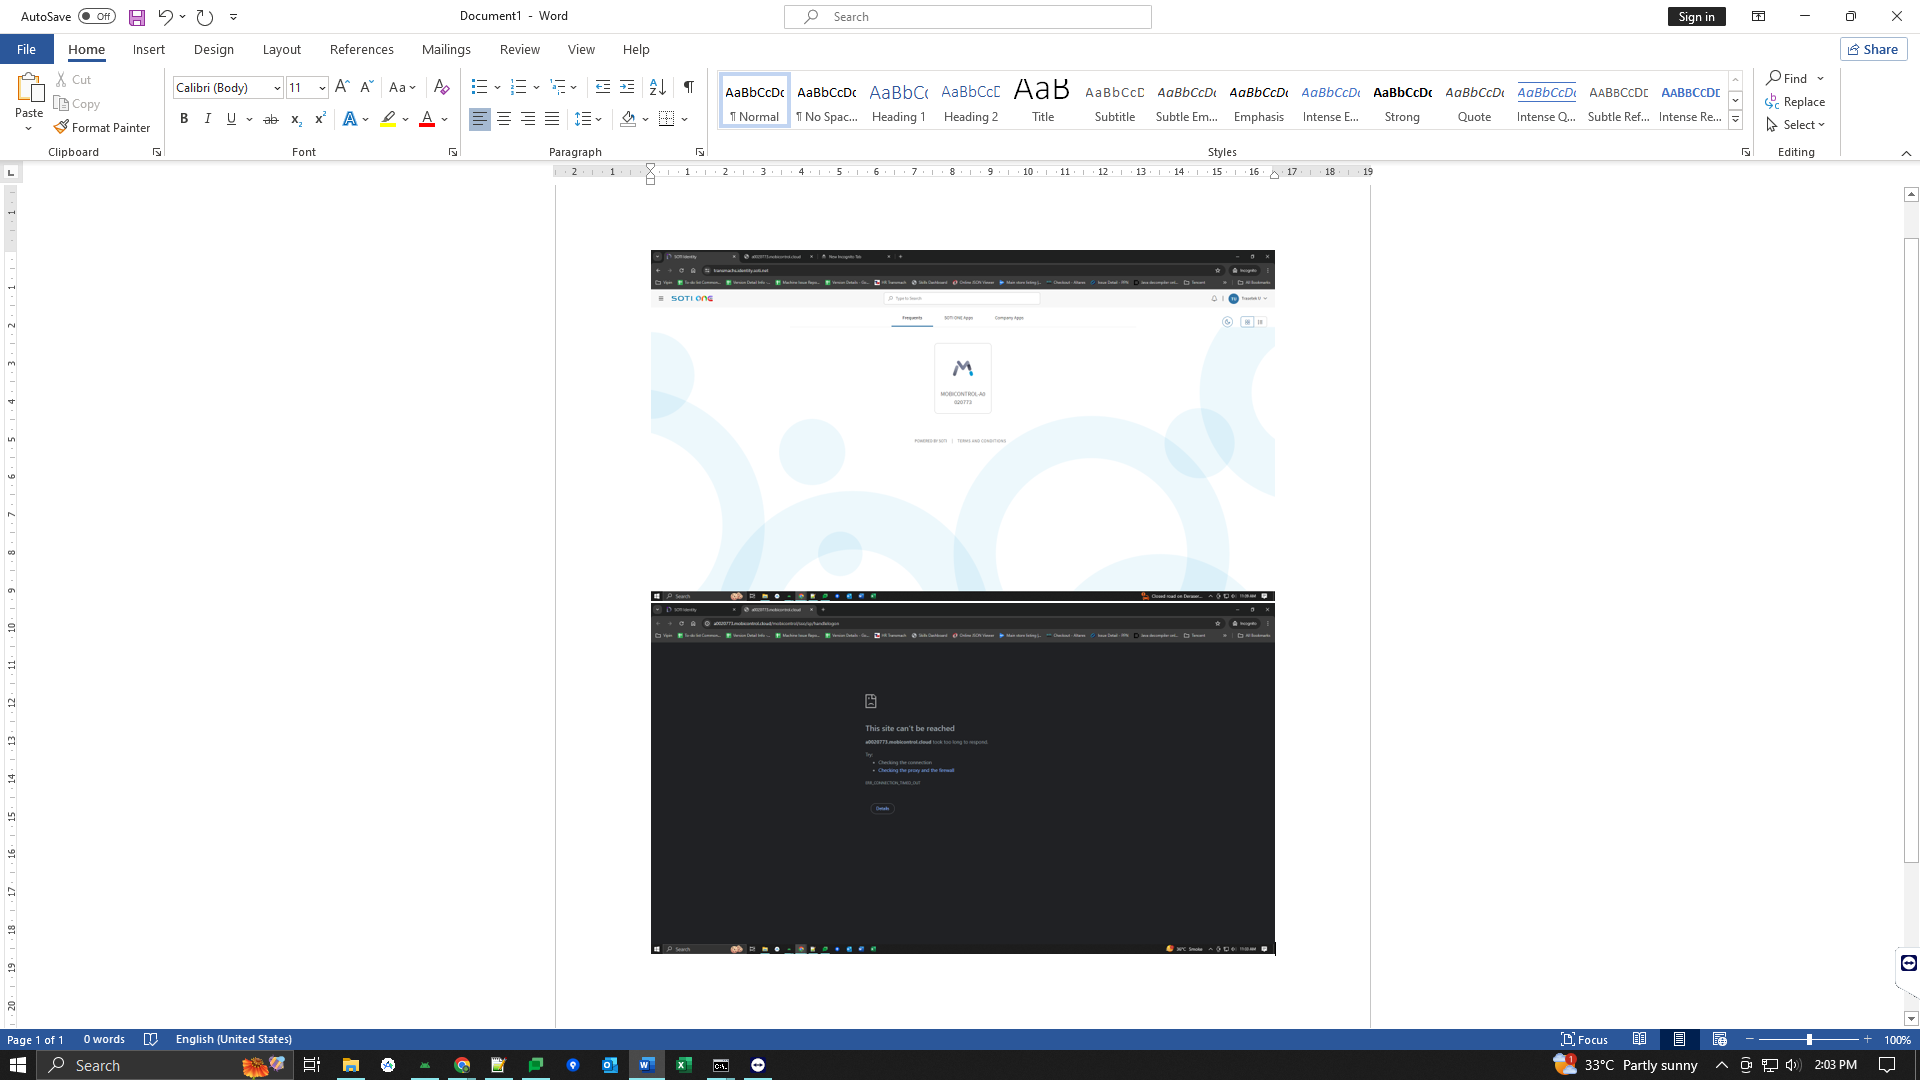Open the Sort dialog
Image resolution: width=1920 pixels, height=1080 pixels.
click(x=658, y=87)
